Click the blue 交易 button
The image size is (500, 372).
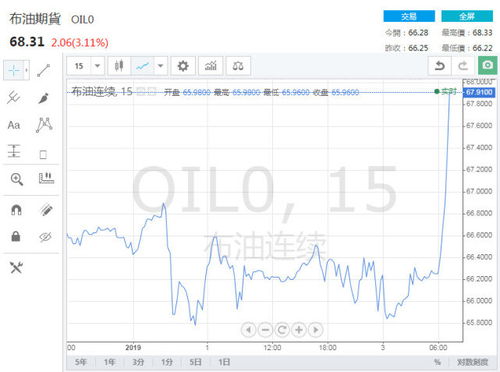tap(409, 16)
